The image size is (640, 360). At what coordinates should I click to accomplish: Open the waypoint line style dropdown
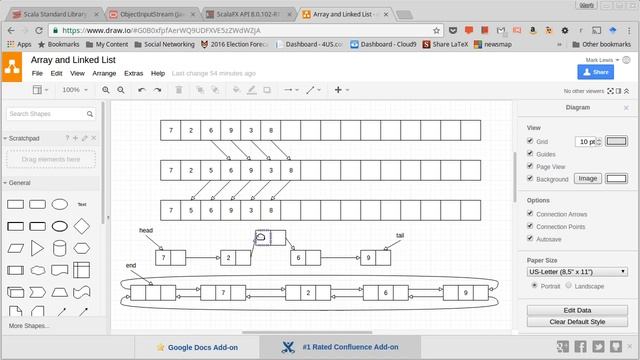313,90
